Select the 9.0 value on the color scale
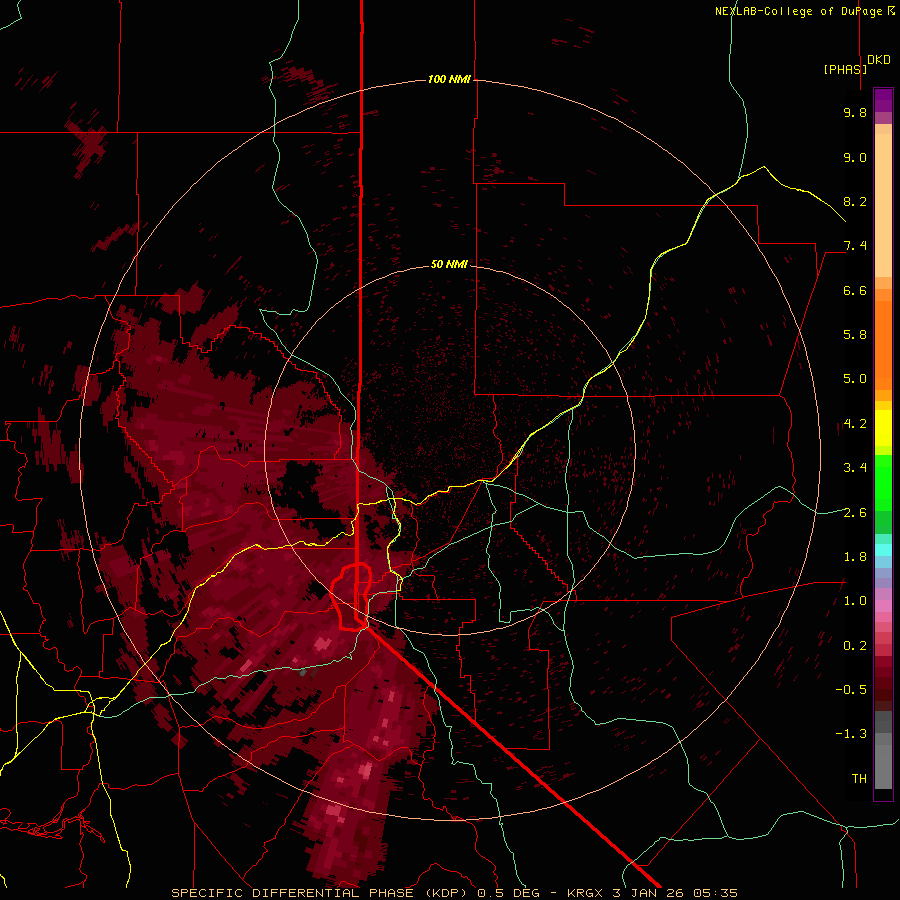 coord(855,157)
